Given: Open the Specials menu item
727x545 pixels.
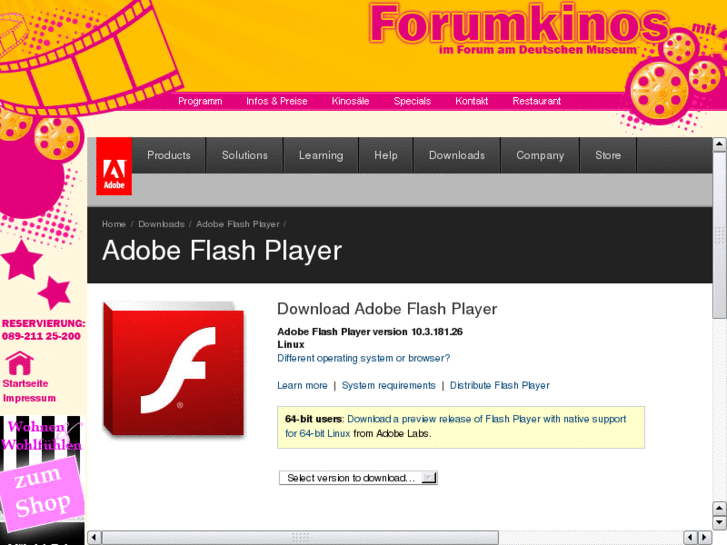Looking at the screenshot, I should coord(412,101).
